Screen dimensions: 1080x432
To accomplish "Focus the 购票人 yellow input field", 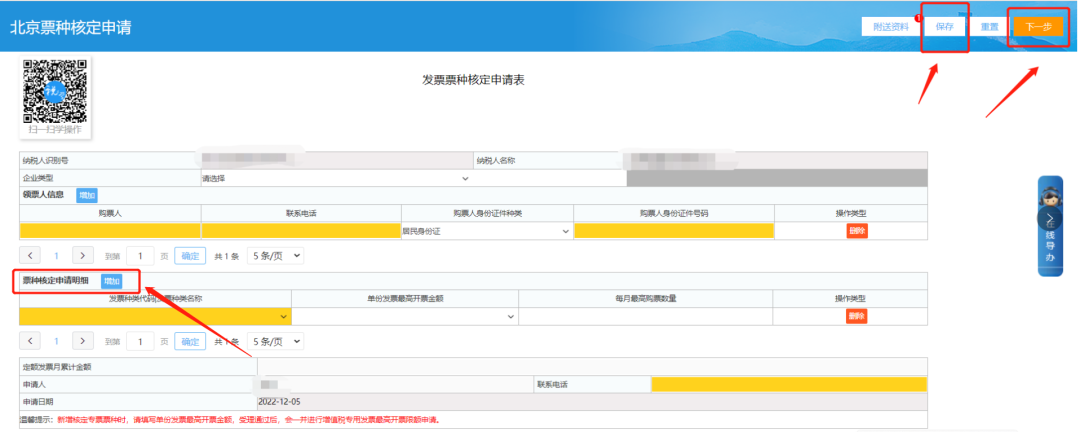I will (x=110, y=231).
